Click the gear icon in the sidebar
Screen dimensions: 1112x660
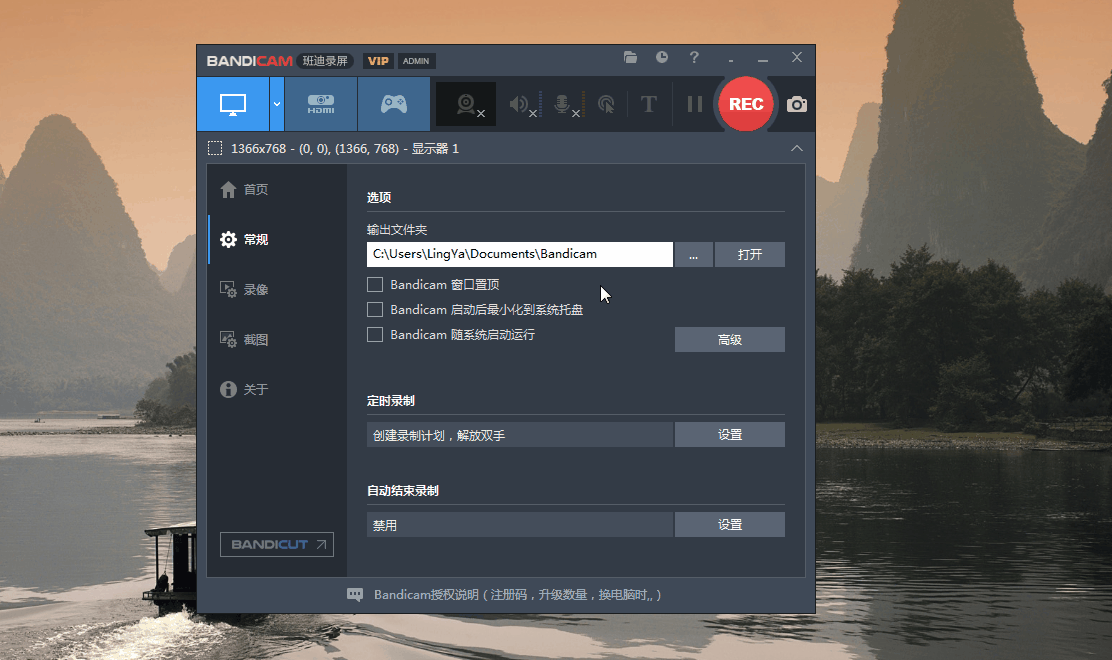[228, 240]
